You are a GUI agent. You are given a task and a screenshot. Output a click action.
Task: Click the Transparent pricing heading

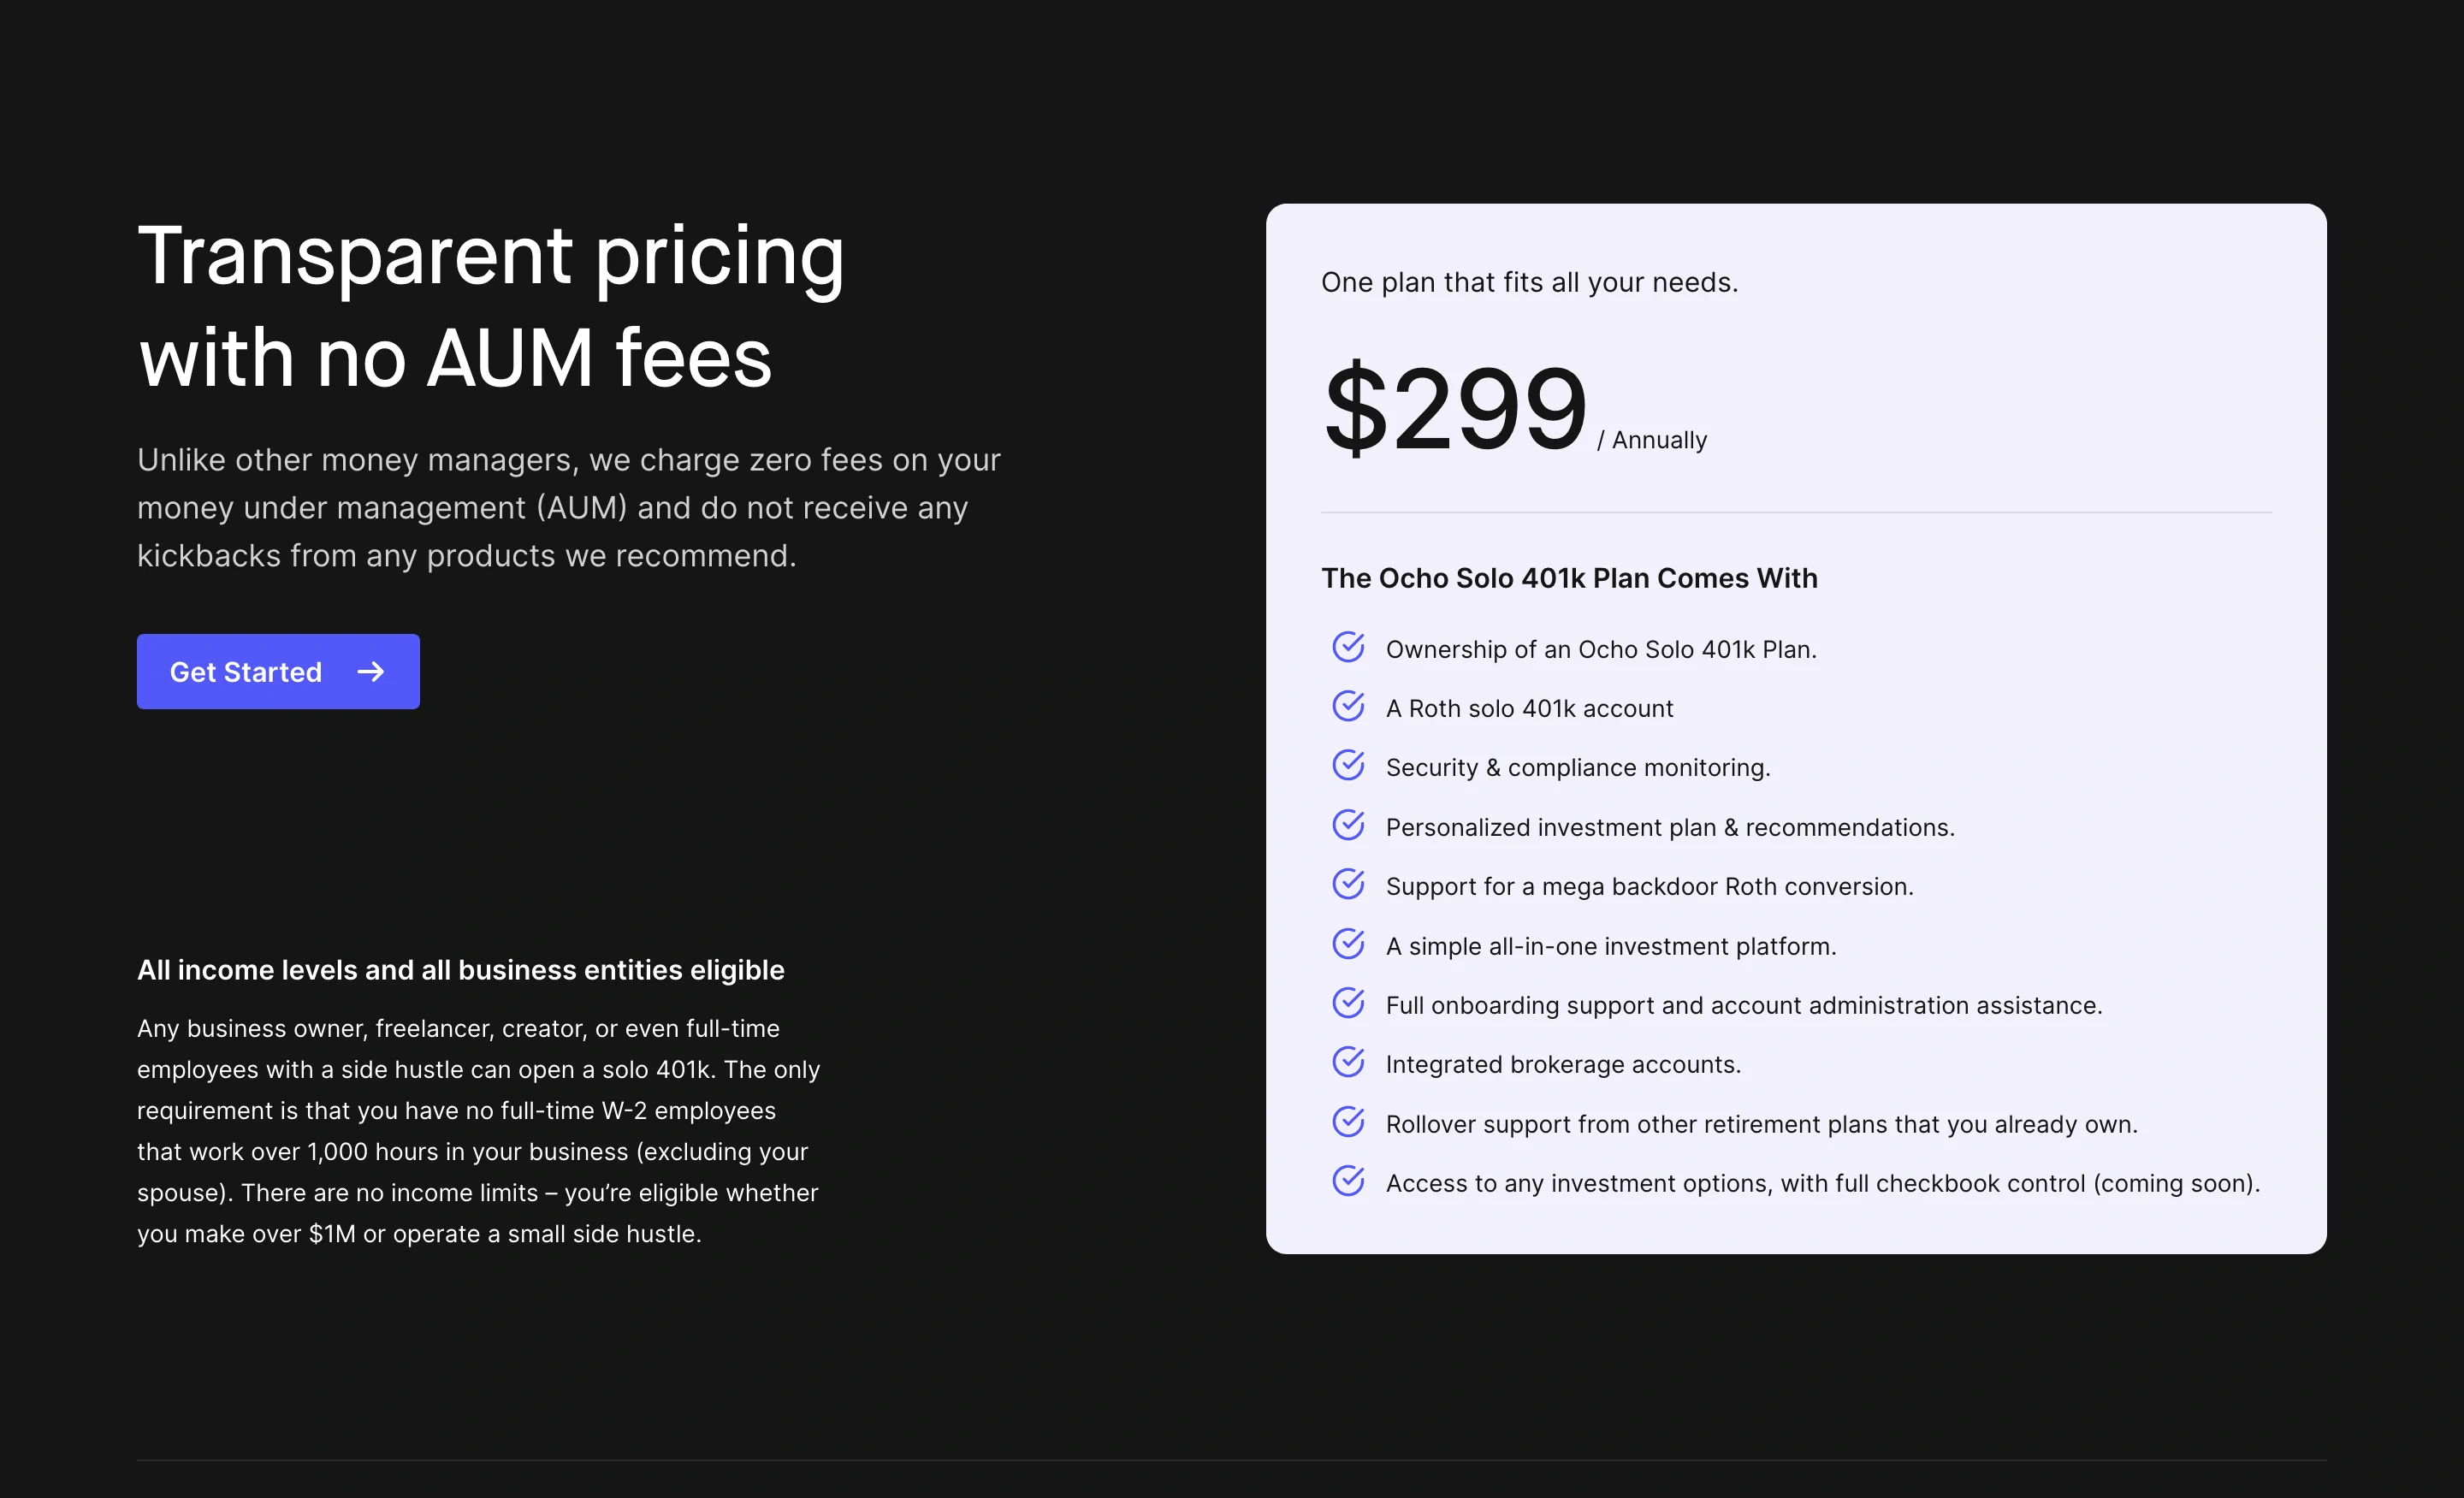coord(491,305)
